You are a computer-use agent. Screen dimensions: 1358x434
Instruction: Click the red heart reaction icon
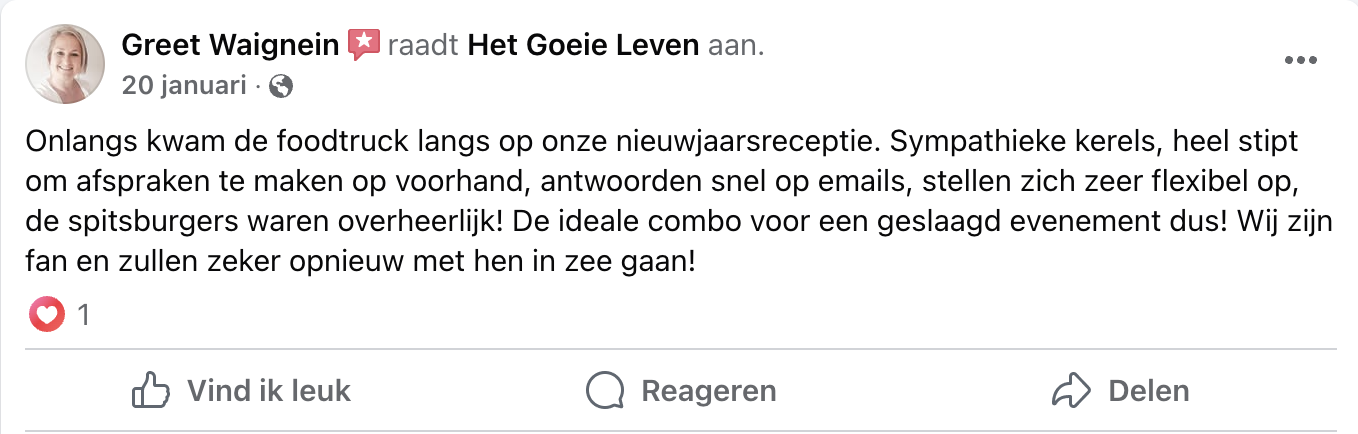(47, 316)
